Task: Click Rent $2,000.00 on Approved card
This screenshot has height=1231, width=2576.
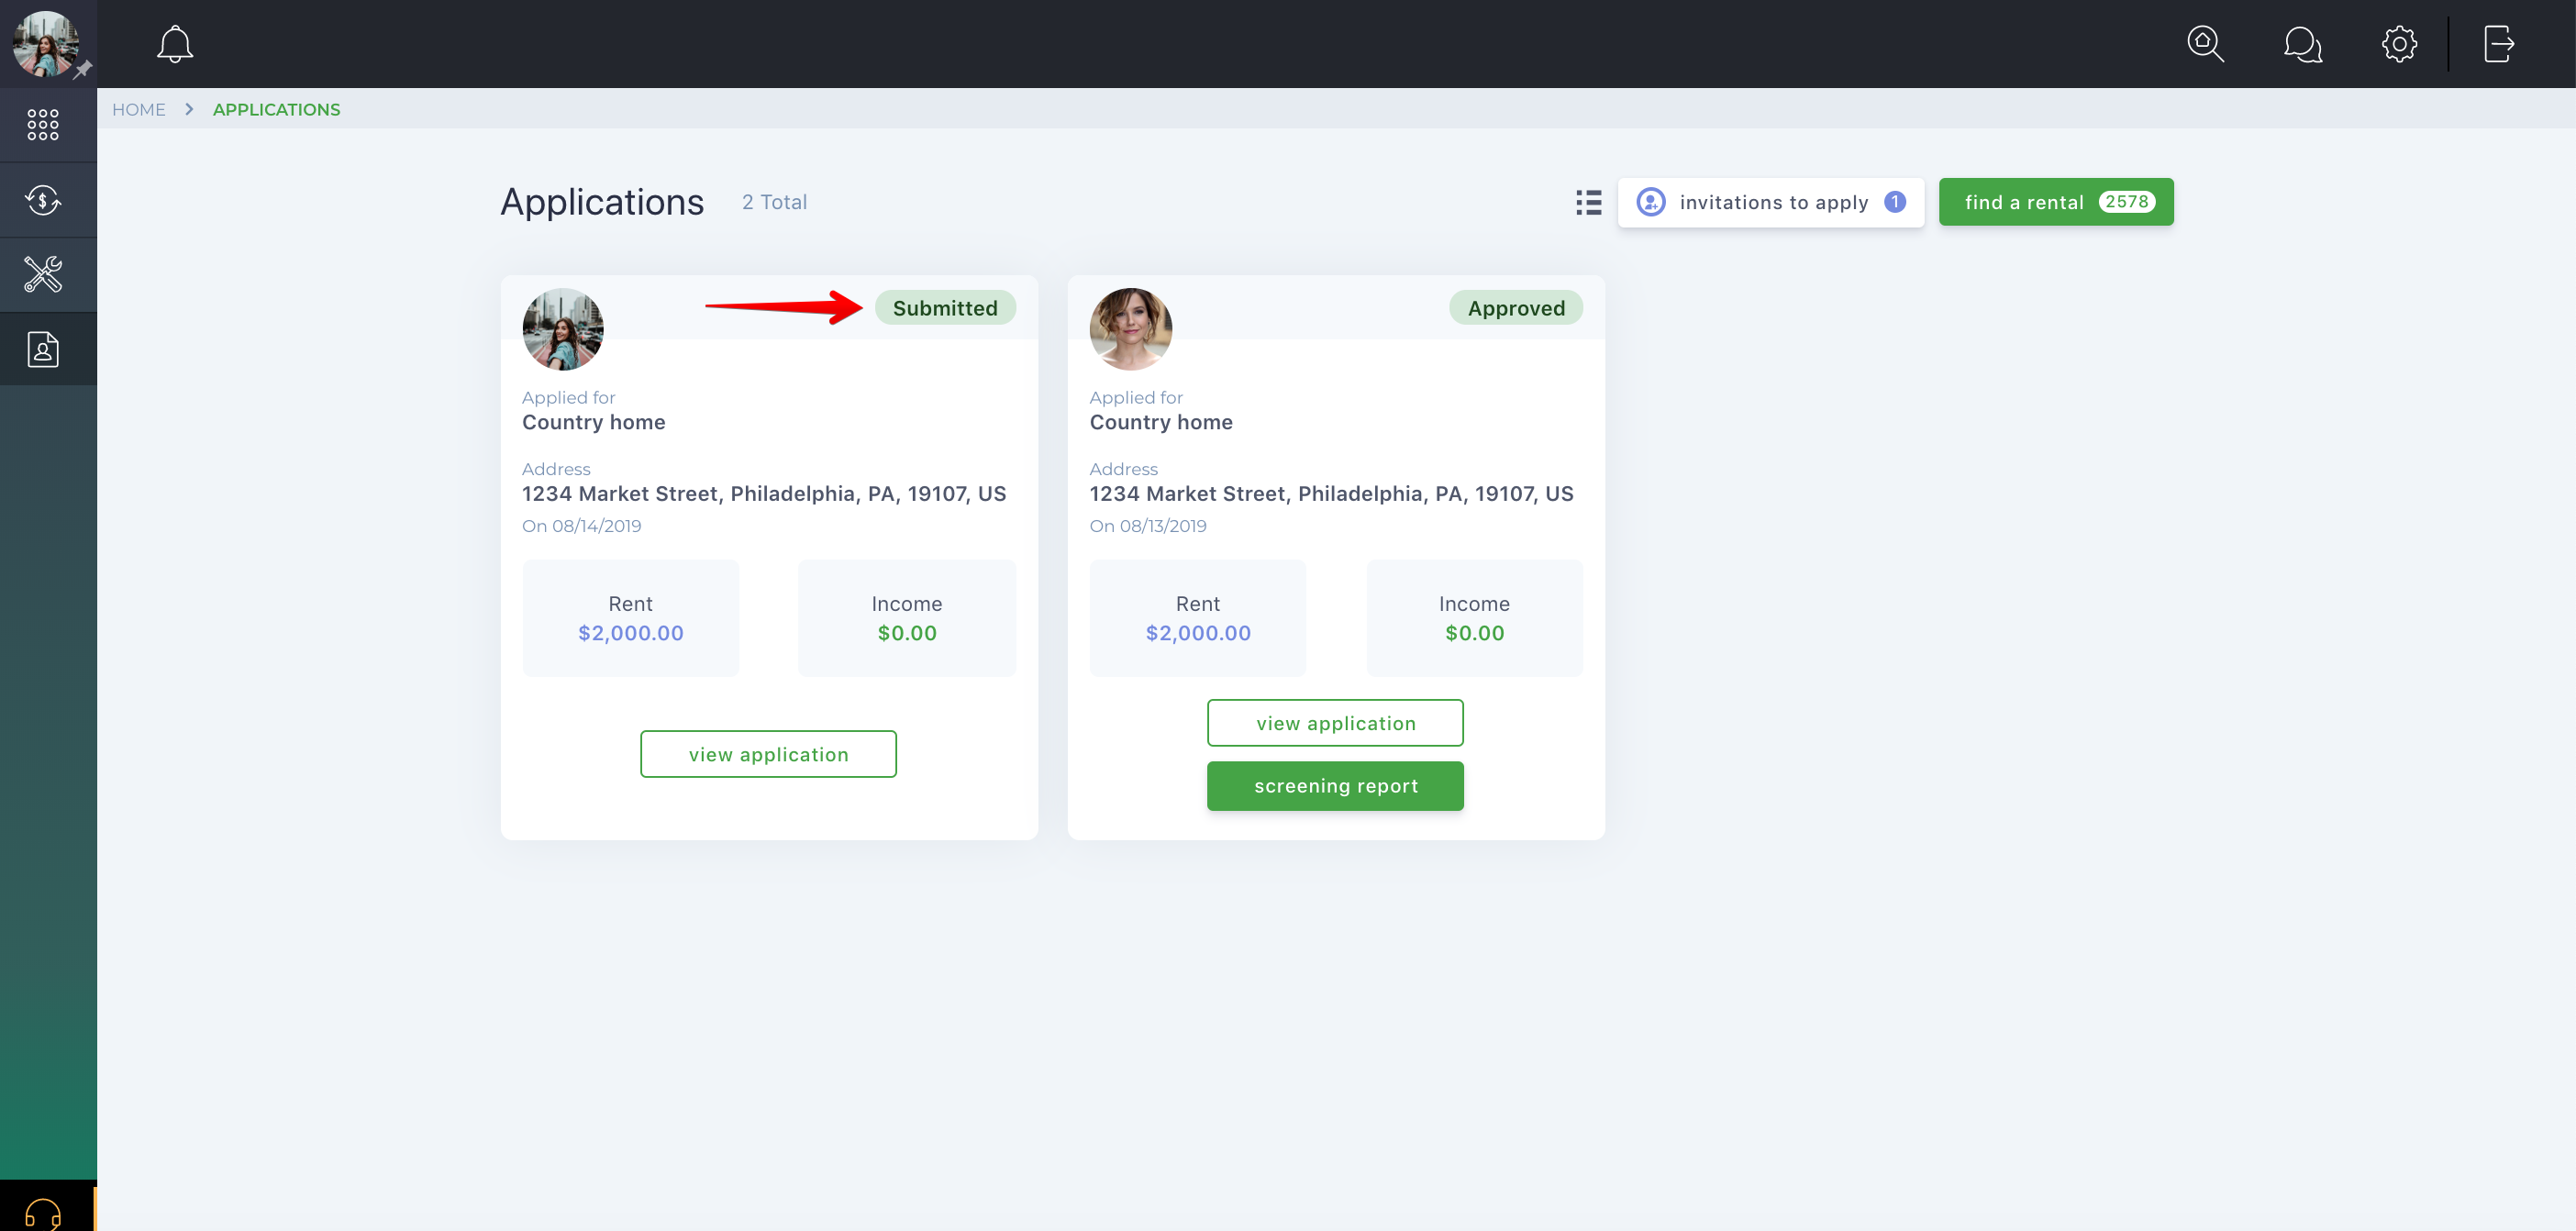Action: 1198,618
